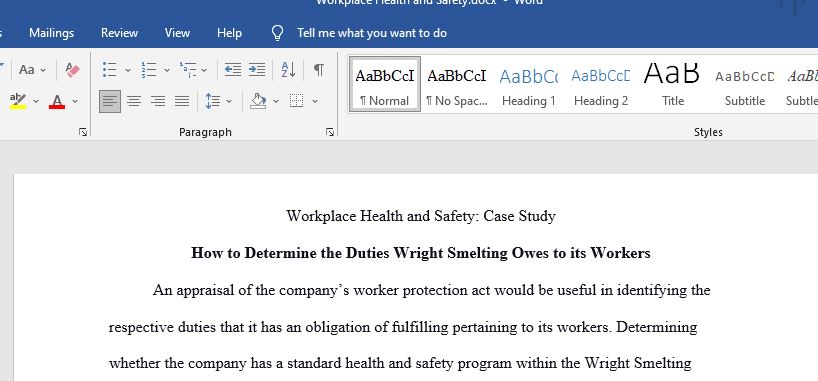
Task: Open the Mailings tab
Action: [x=51, y=33]
